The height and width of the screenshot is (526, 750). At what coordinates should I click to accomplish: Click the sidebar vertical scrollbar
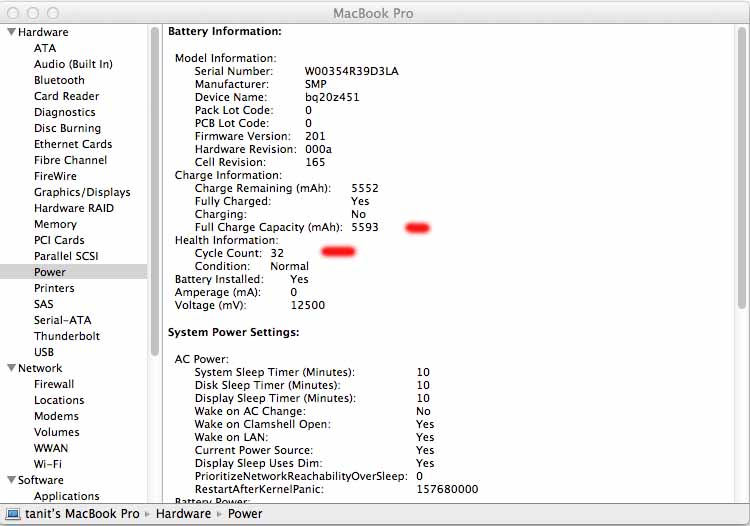pyautogui.click(x=155, y=190)
